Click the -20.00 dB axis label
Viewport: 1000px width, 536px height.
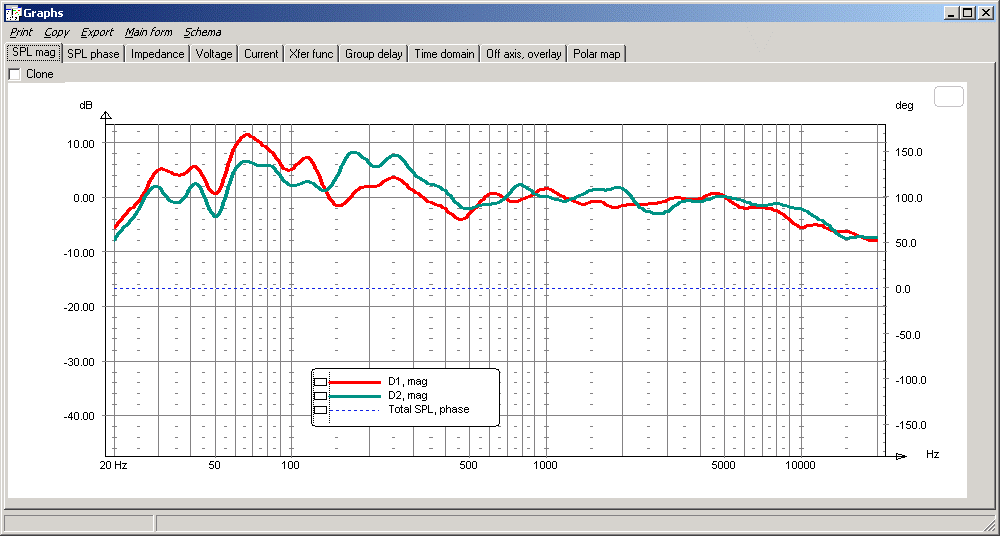tap(78, 307)
